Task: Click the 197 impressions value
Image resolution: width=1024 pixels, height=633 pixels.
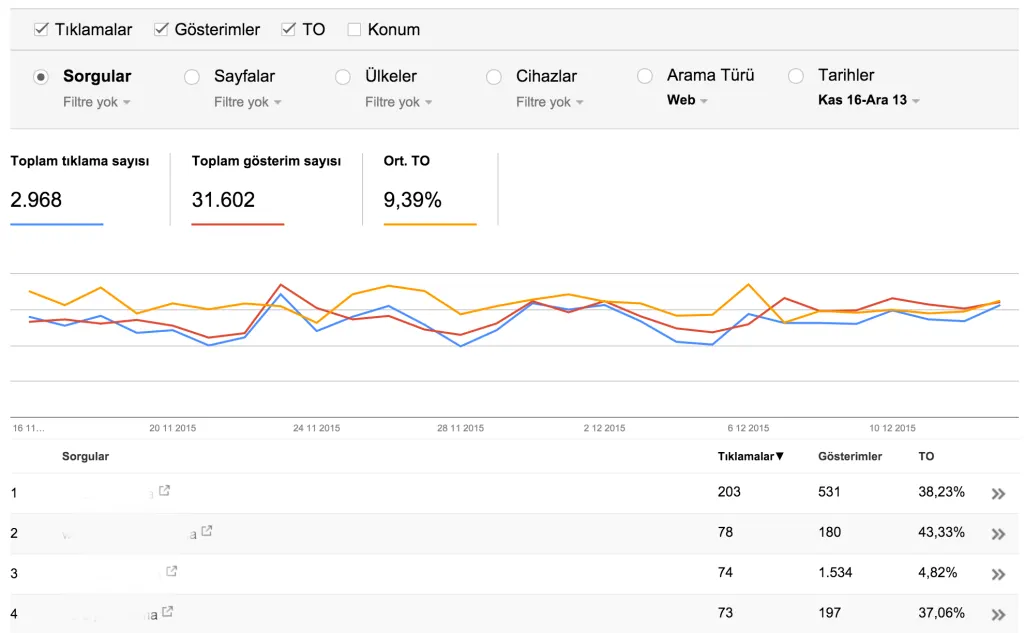Action: click(829, 613)
